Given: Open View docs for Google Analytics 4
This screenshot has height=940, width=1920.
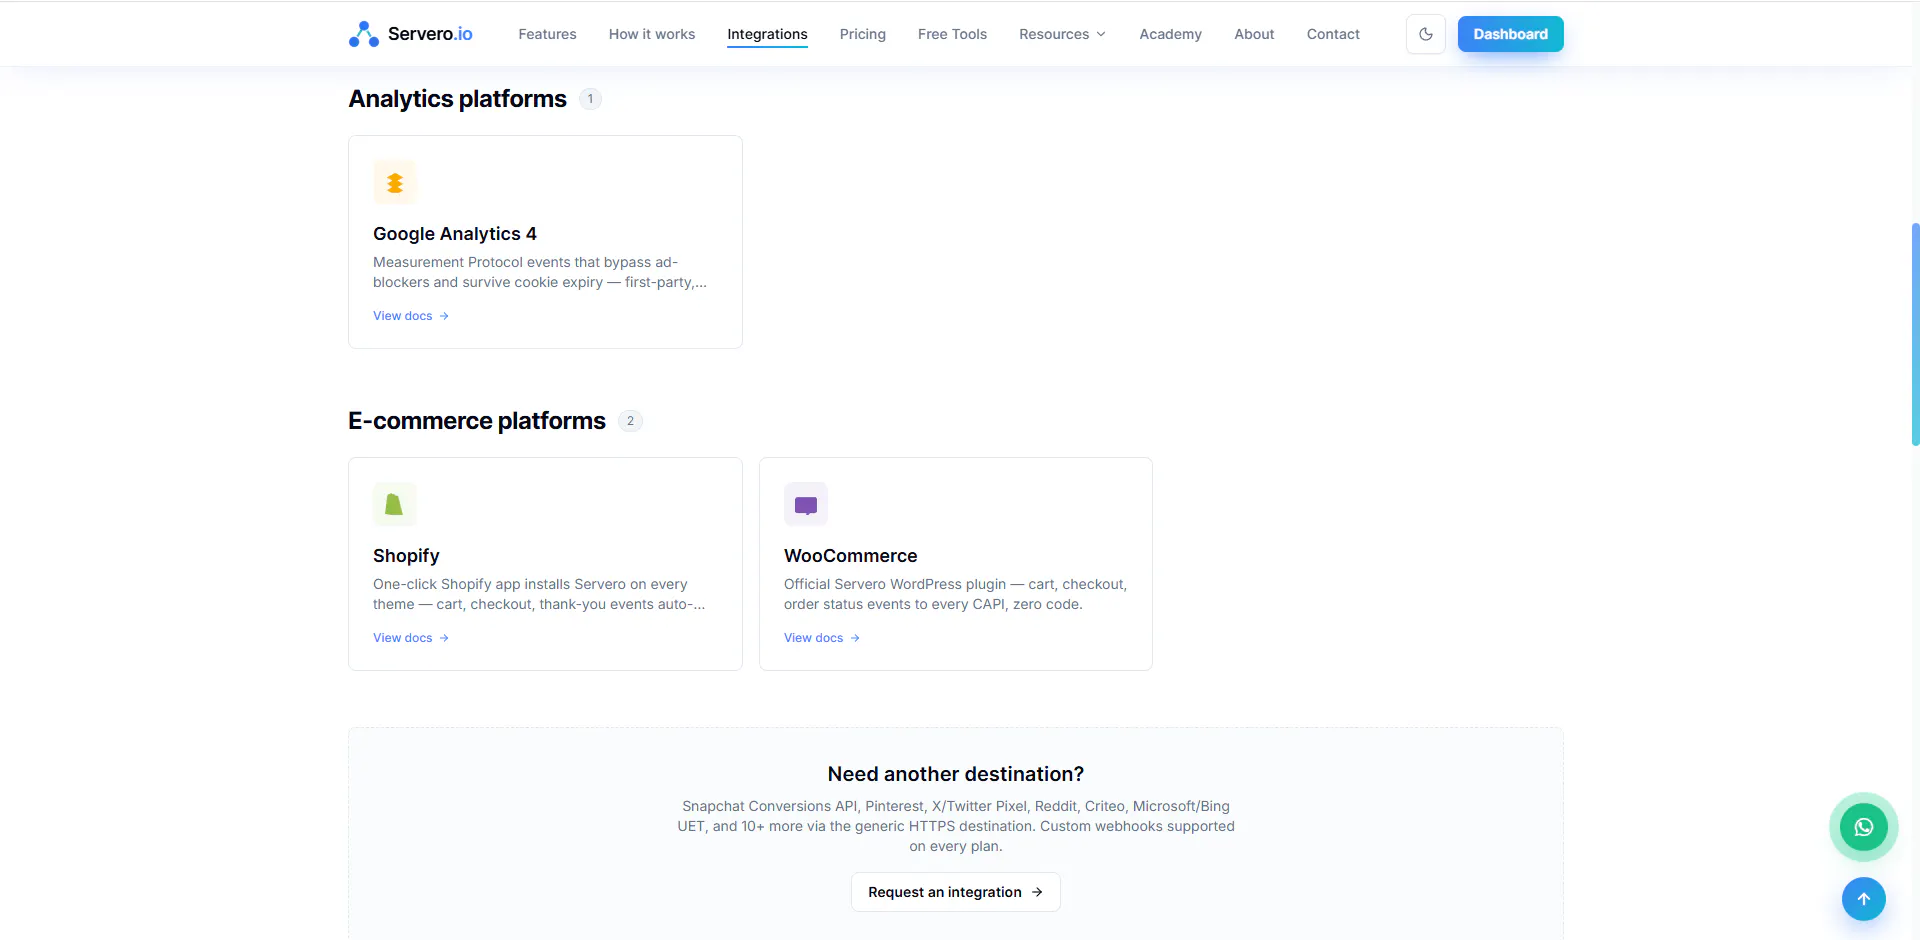Looking at the screenshot, I should 411,316.
